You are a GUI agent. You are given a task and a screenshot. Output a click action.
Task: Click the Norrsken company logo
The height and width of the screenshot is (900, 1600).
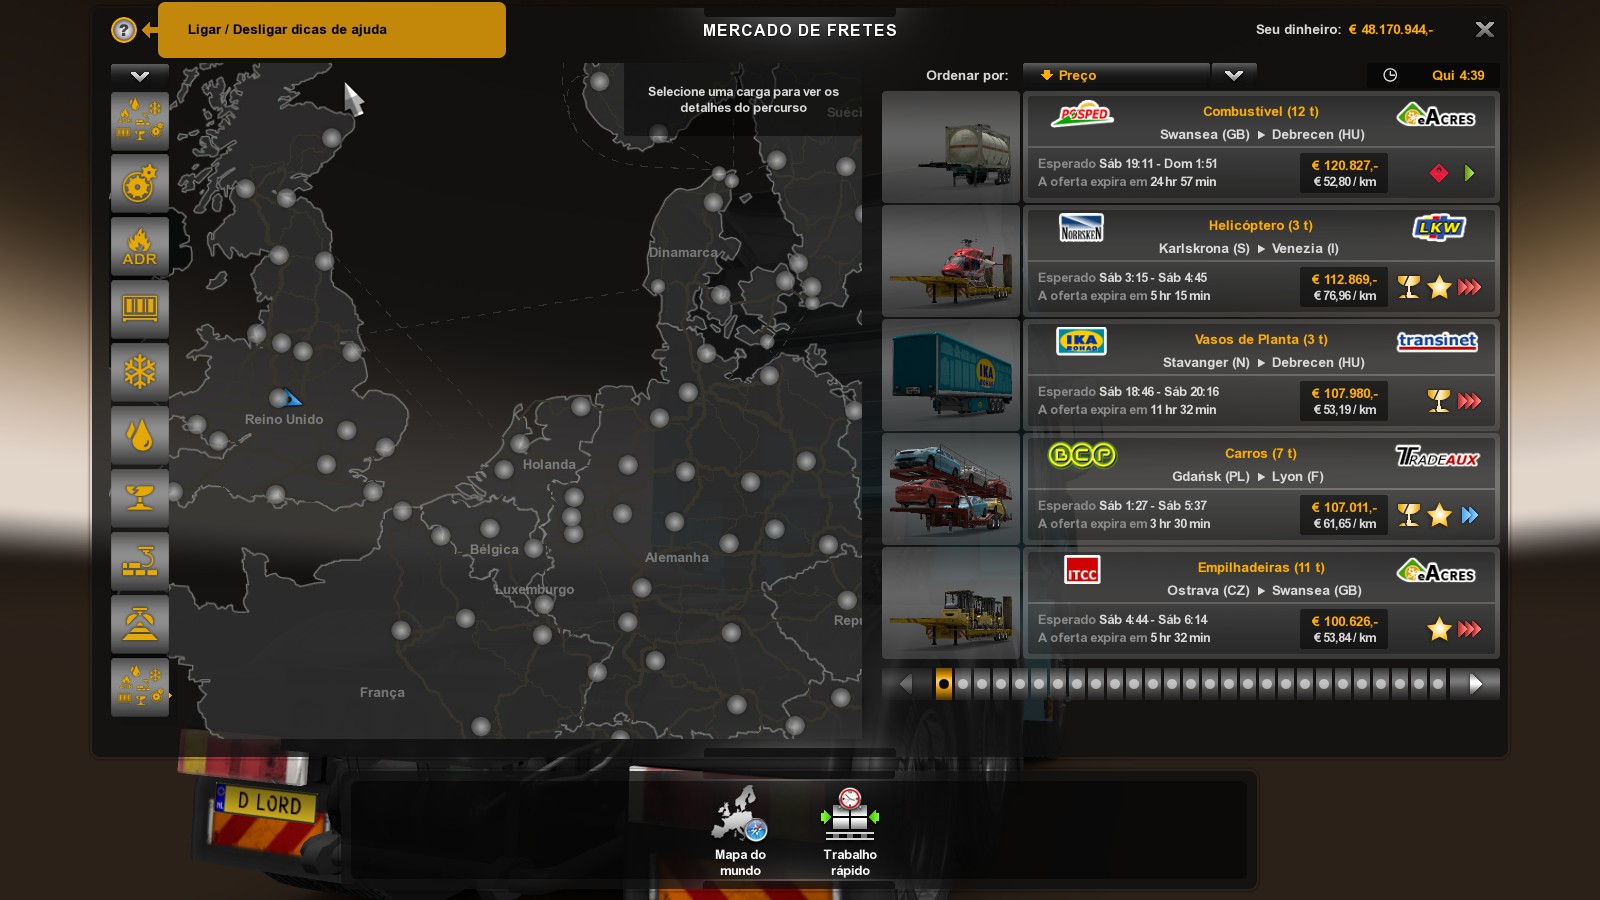(x=1081, y=228)
